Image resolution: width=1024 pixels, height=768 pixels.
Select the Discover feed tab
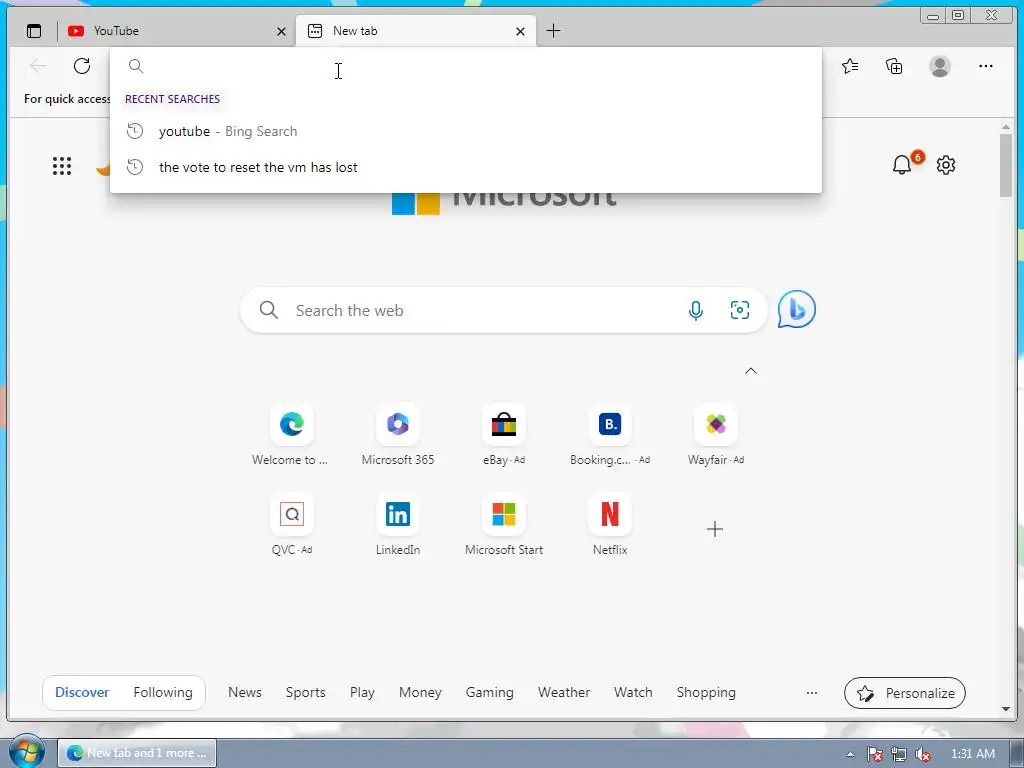point(82,692)
